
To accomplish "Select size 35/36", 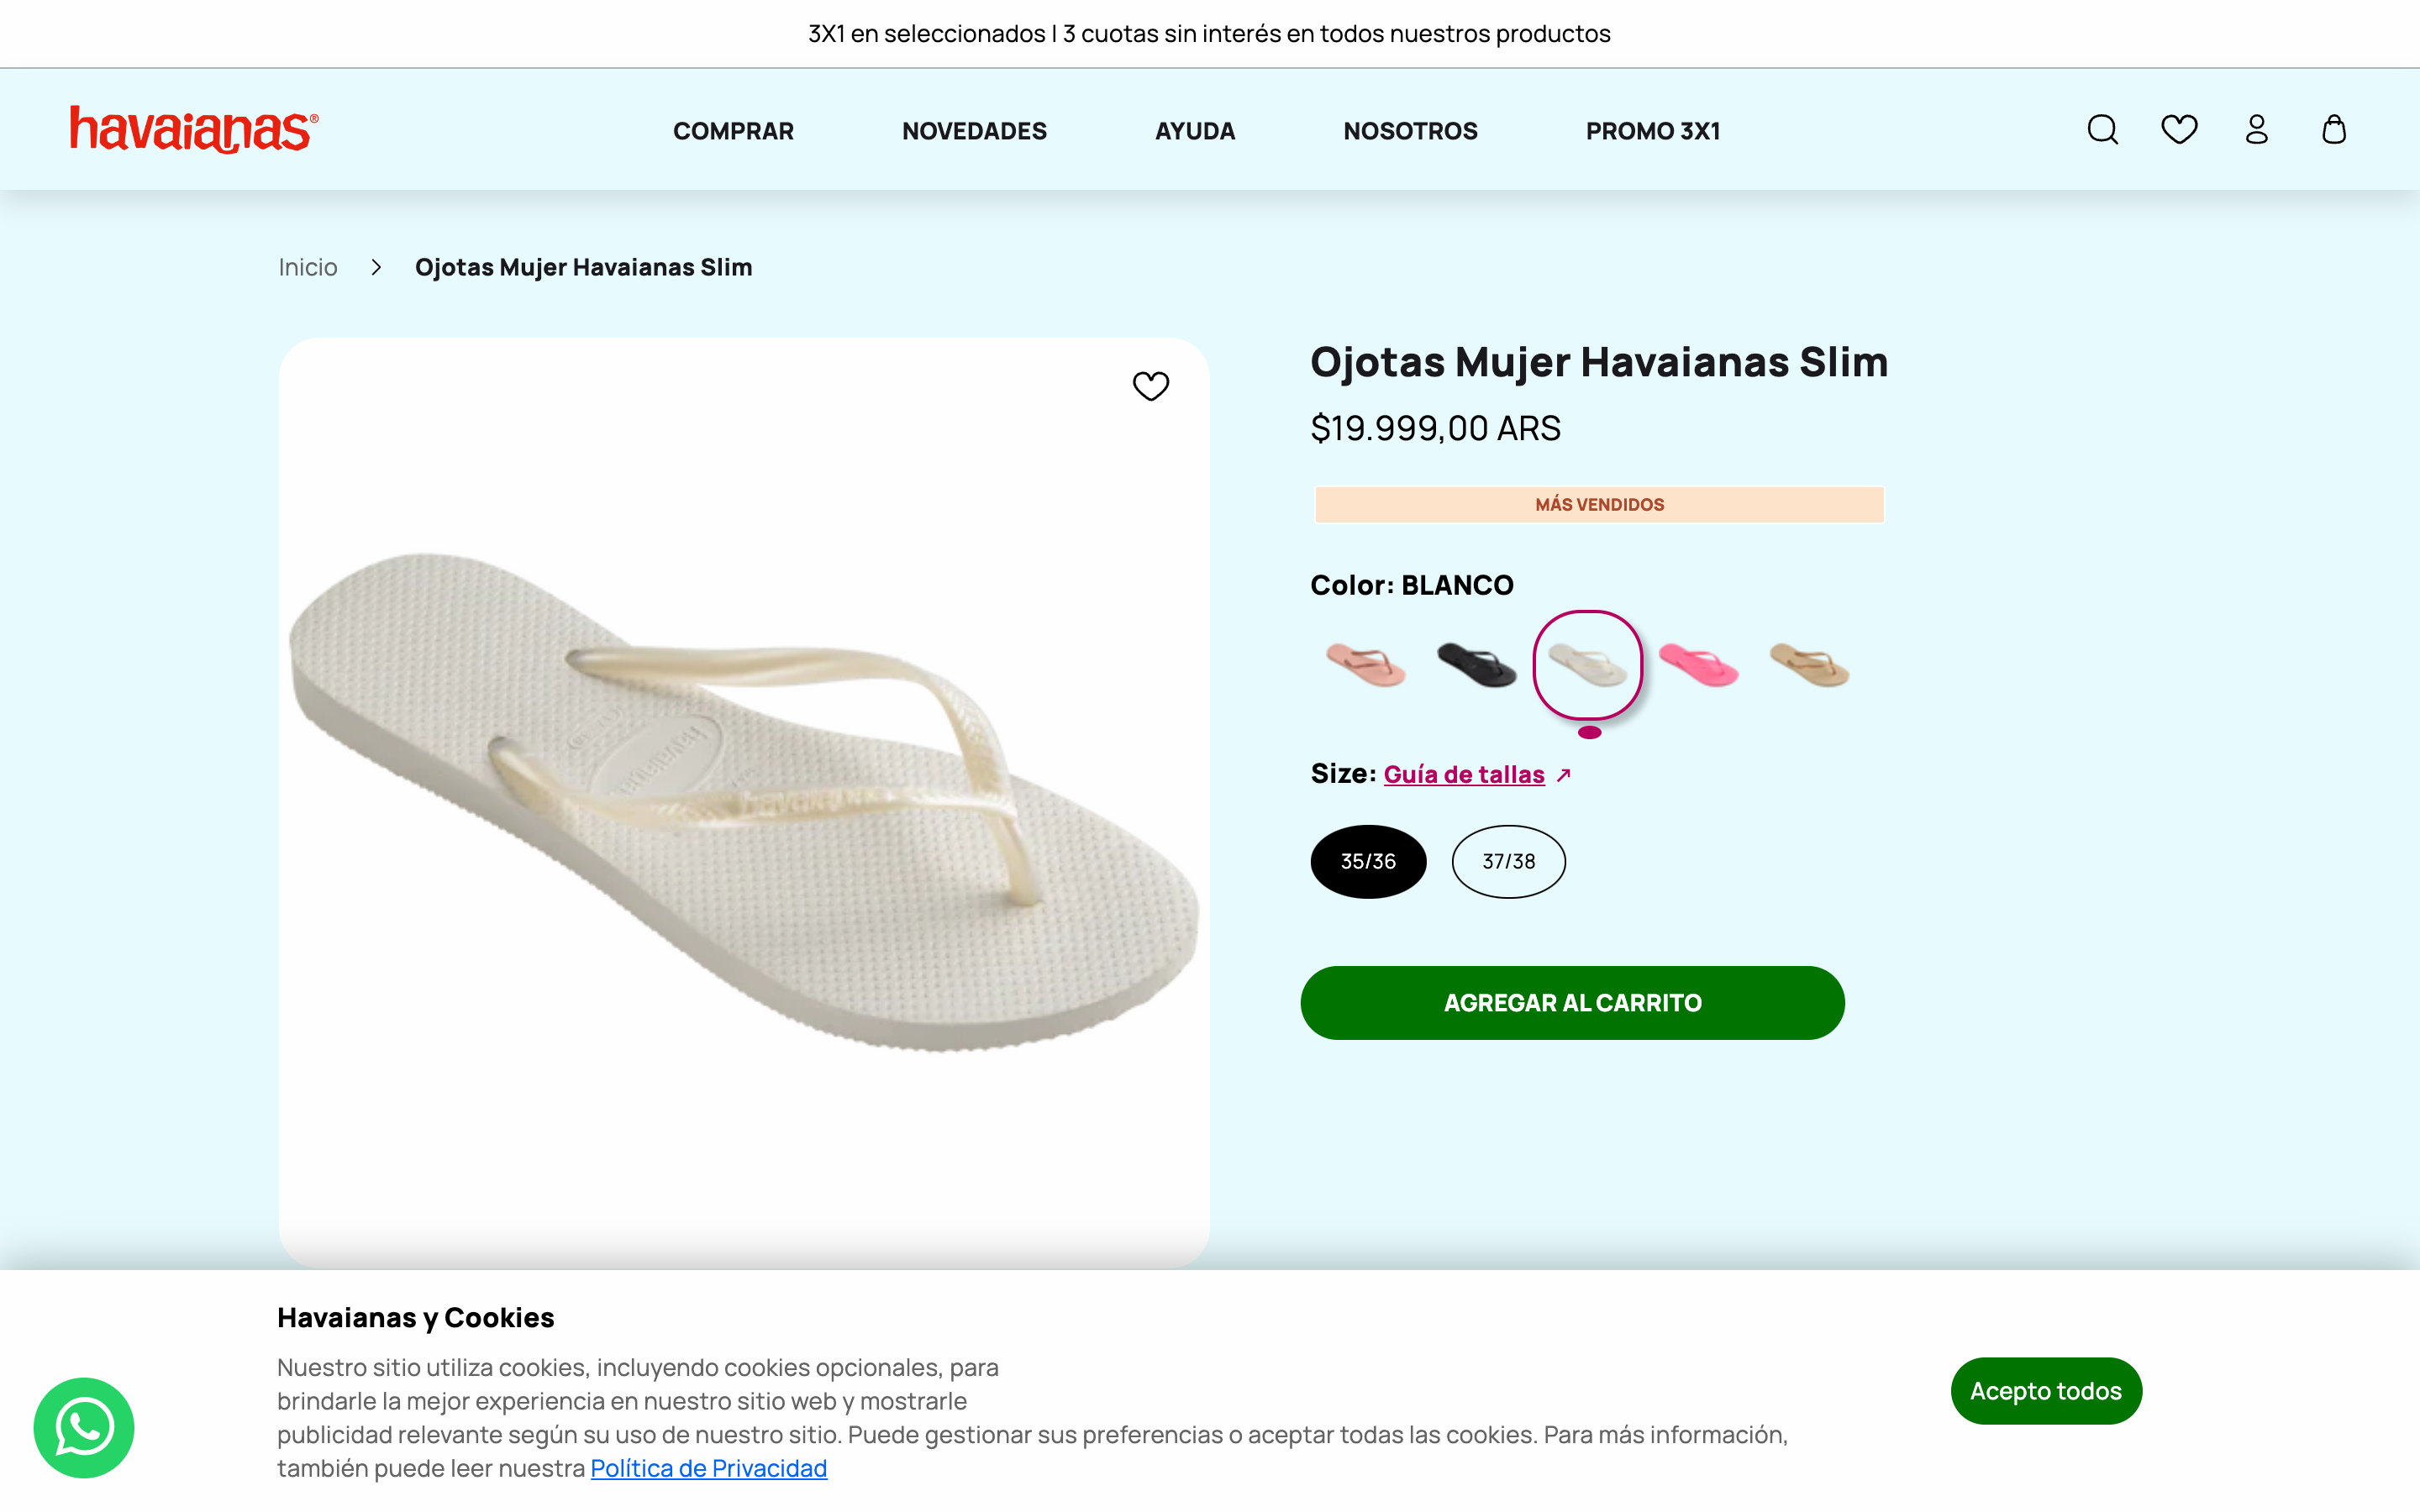I will tap(1367, 860).
